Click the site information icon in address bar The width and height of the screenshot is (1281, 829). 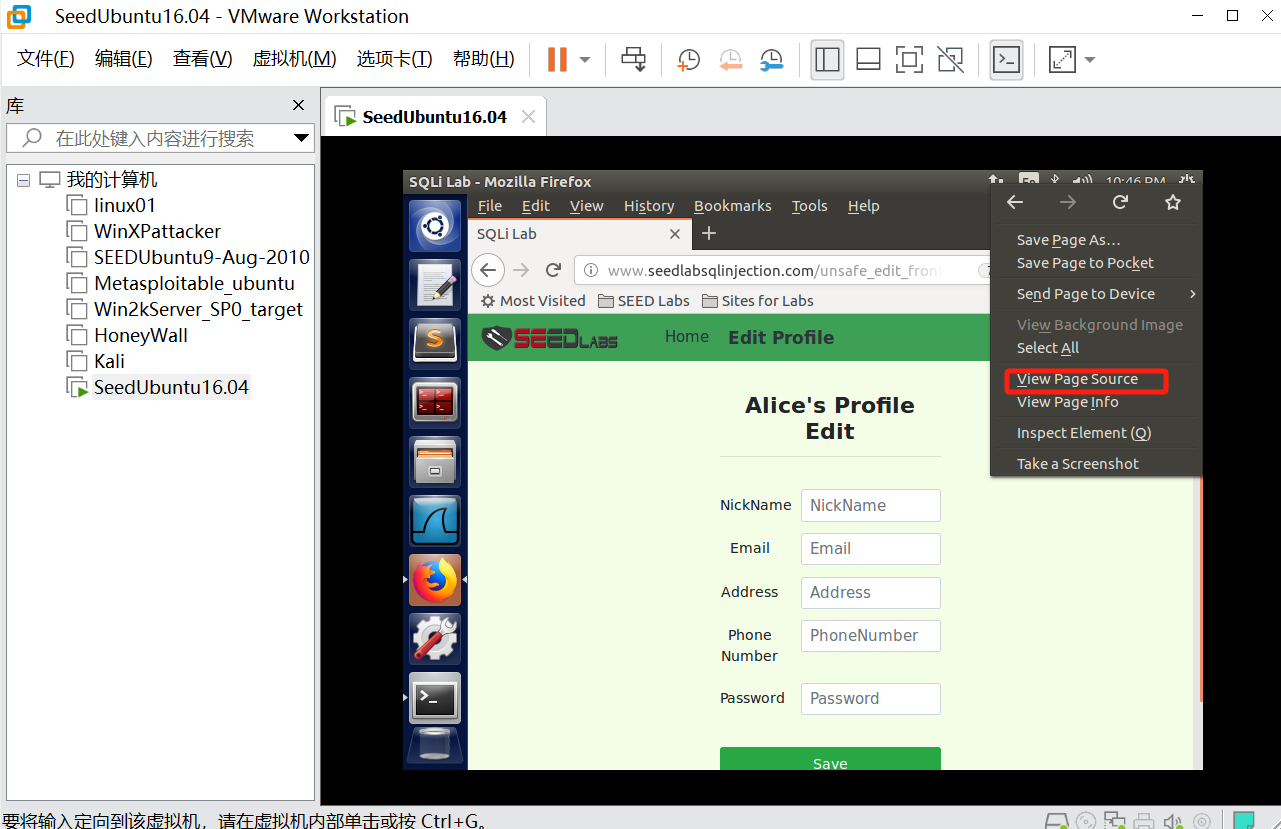click(x=591, y=270)
